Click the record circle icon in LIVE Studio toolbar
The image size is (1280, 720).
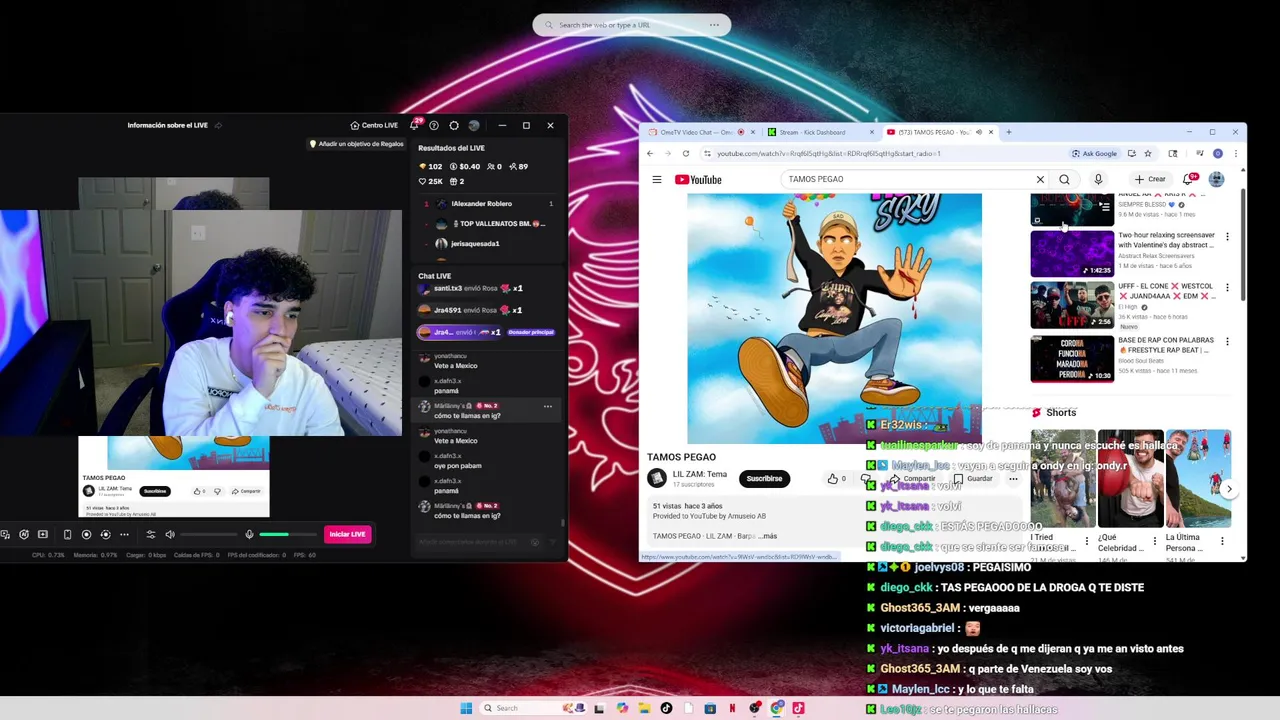[86, 534]
